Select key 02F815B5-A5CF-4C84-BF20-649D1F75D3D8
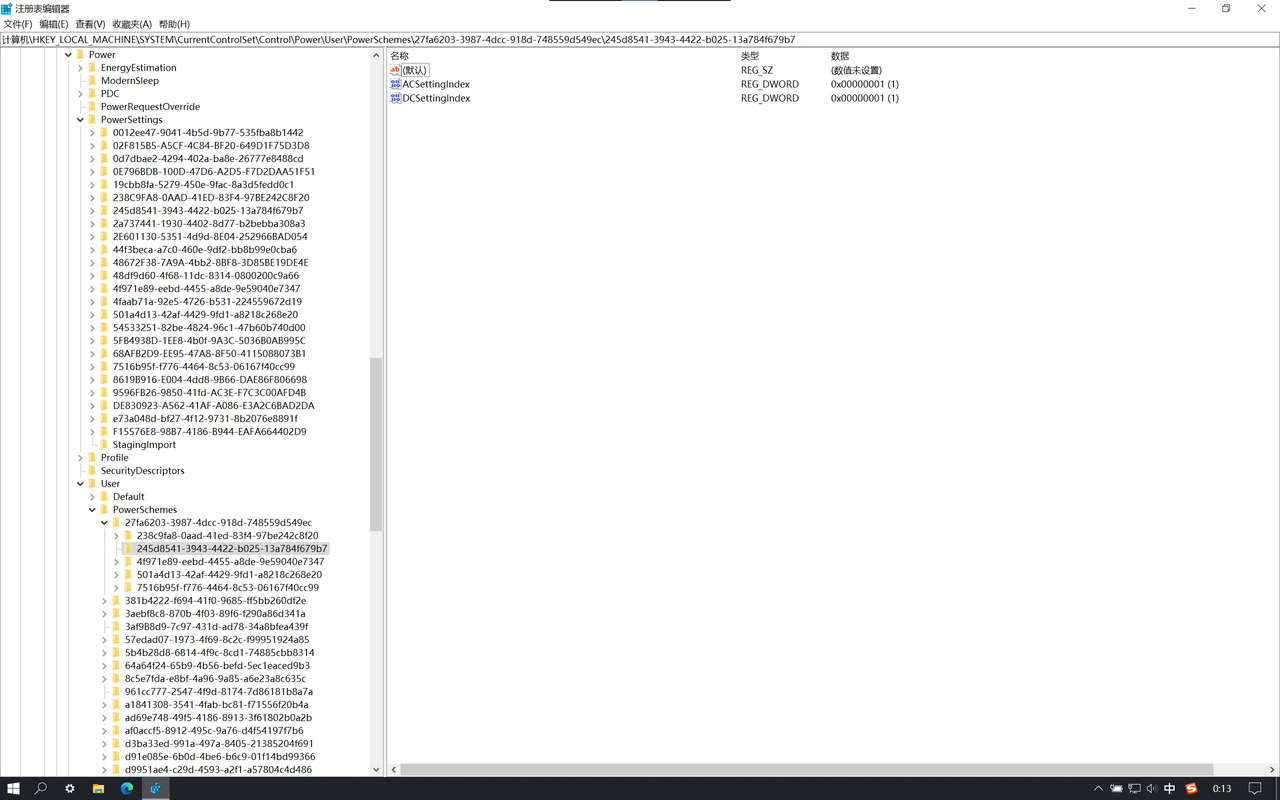 [x=211, y=146]
